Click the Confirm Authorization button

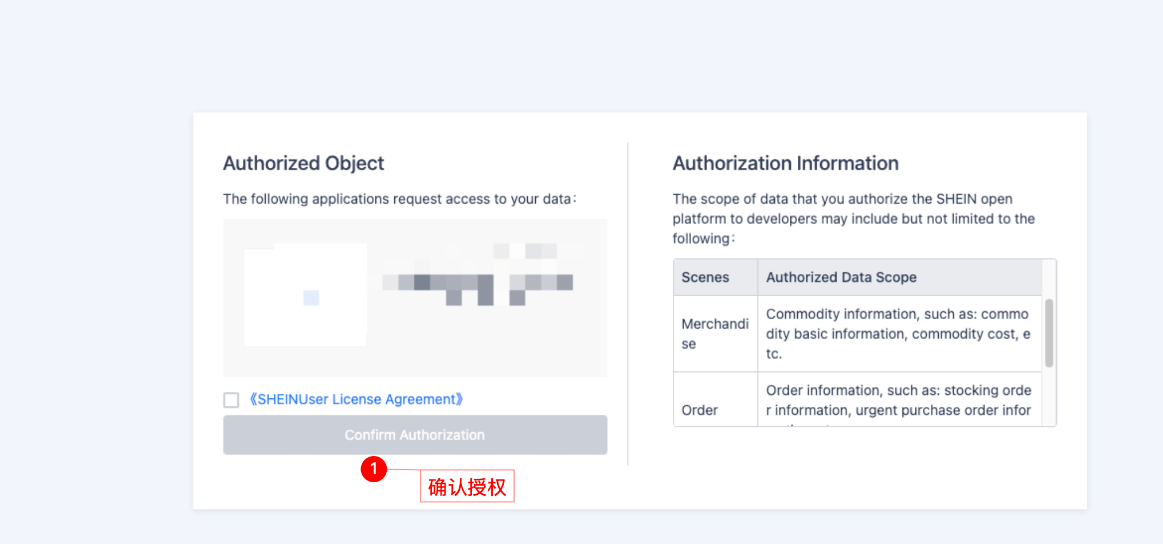[414, 435]
